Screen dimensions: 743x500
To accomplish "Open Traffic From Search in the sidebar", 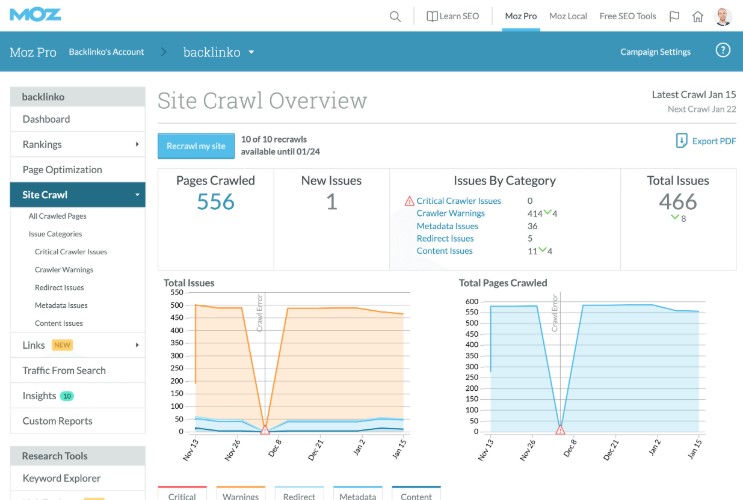I will coord(78,371).
